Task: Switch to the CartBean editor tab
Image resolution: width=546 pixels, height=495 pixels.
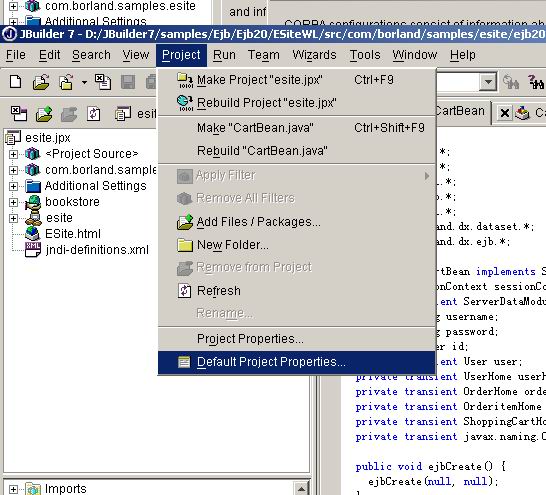Action: tap(460, 111)
